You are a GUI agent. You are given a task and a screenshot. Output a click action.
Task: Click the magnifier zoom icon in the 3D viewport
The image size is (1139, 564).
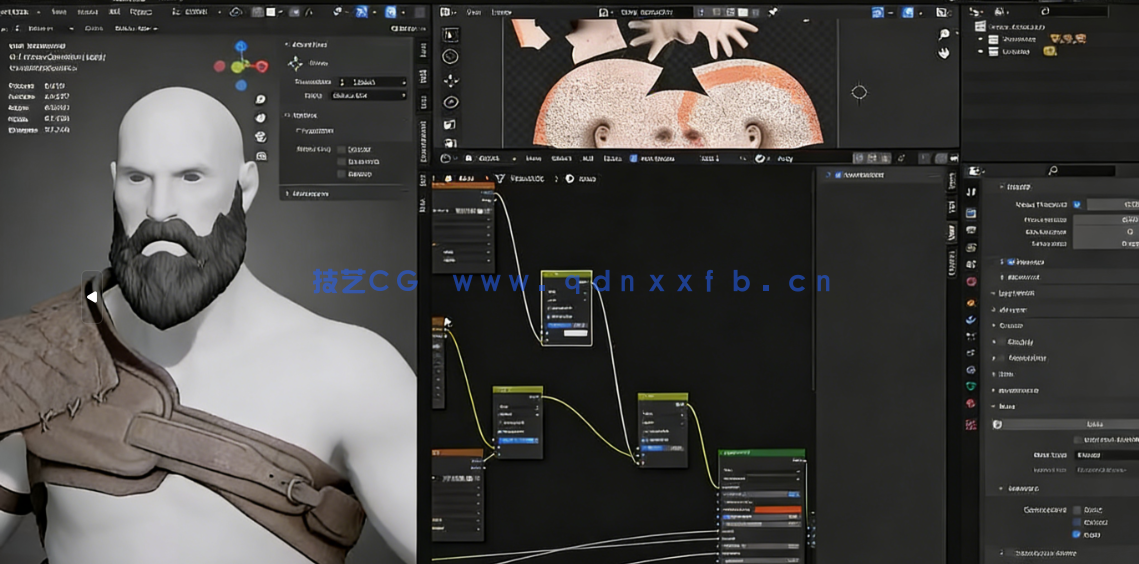pos(260,100)
